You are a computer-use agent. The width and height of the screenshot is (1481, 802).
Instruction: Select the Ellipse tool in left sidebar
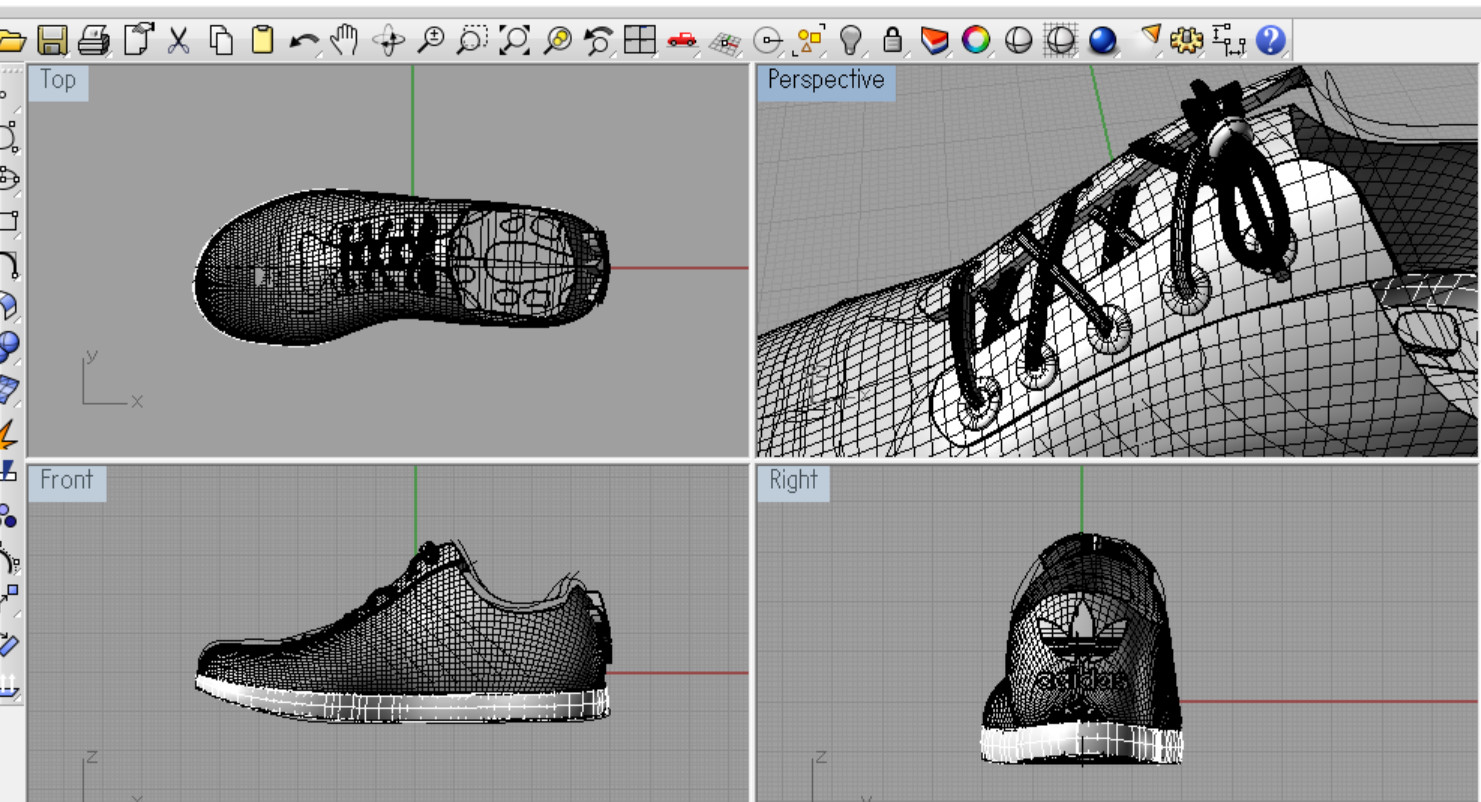[x=8, y=179]
